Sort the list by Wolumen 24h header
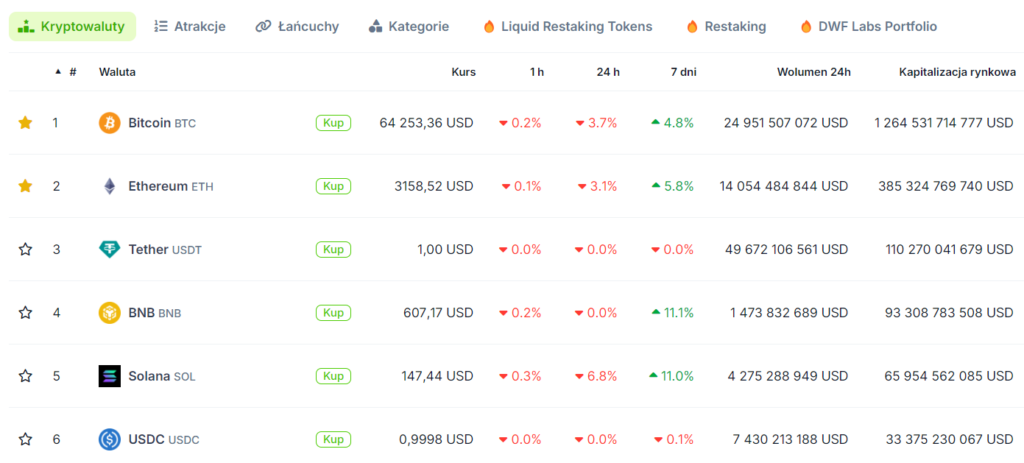The width and height of the screenshot is (1024, 463). click(813, 72)
